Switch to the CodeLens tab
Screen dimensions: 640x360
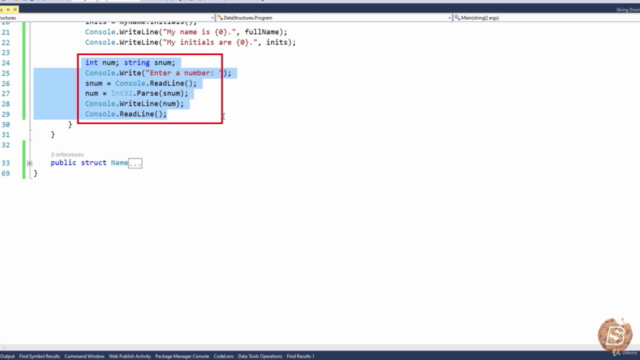point(224,356)
